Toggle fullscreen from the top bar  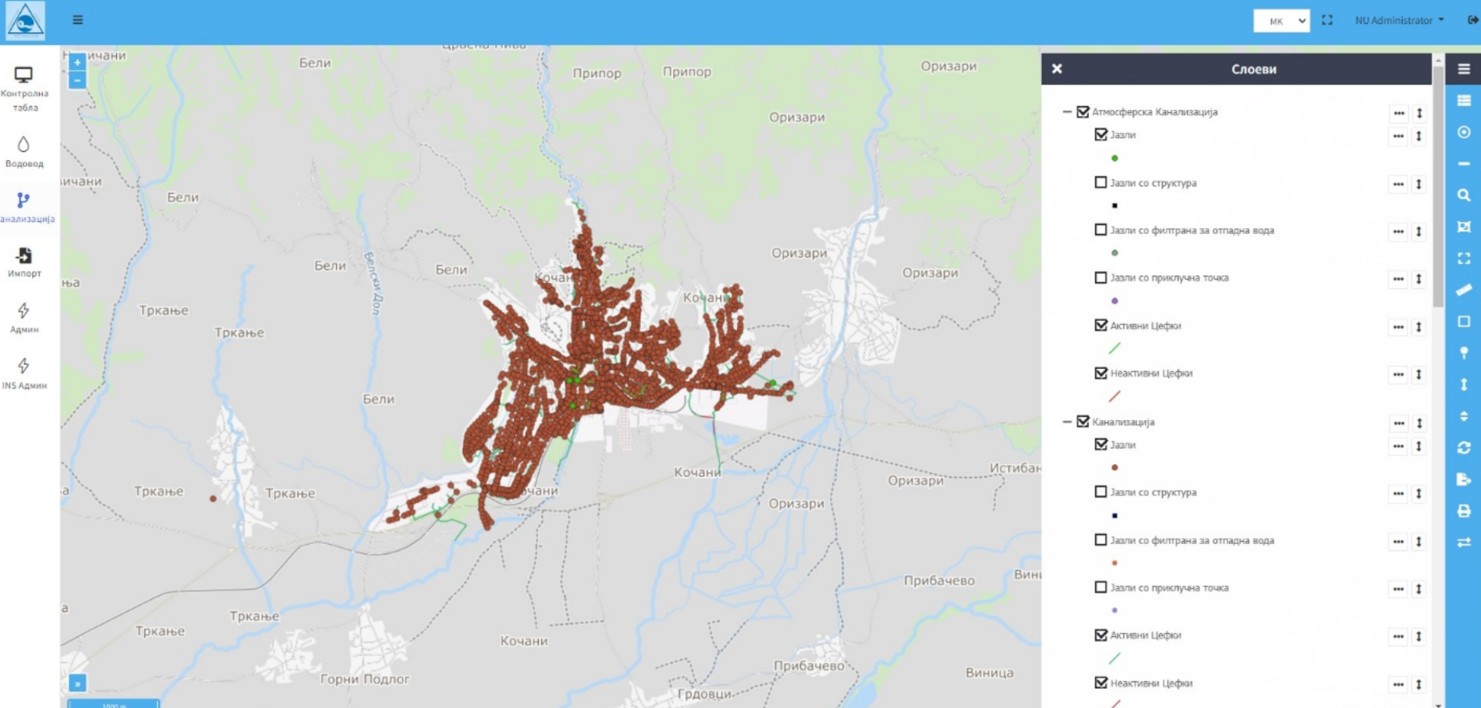coord(1327,20)
